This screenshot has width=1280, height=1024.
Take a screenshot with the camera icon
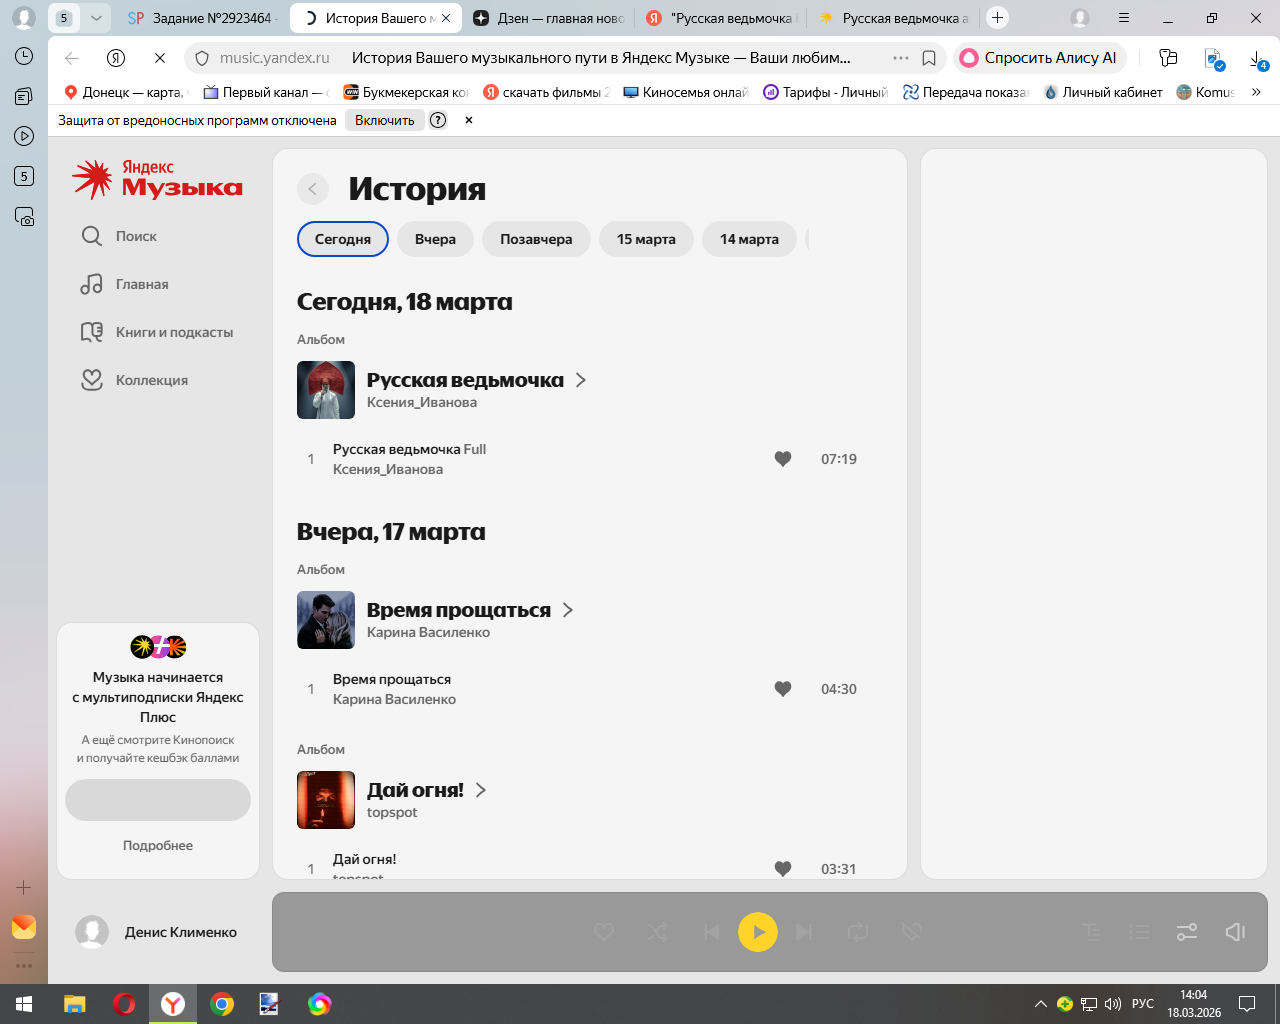click(24, 216)
